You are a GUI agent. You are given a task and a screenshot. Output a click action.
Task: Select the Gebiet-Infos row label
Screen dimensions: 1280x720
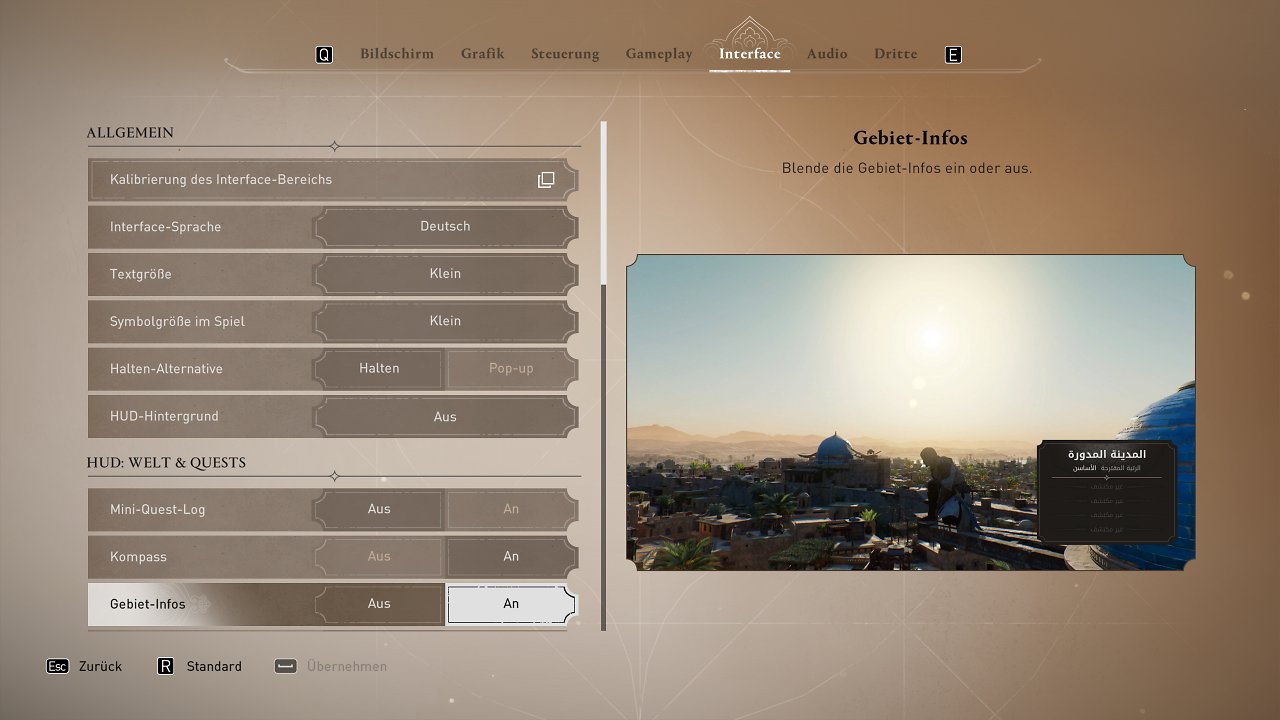point(148,604)
